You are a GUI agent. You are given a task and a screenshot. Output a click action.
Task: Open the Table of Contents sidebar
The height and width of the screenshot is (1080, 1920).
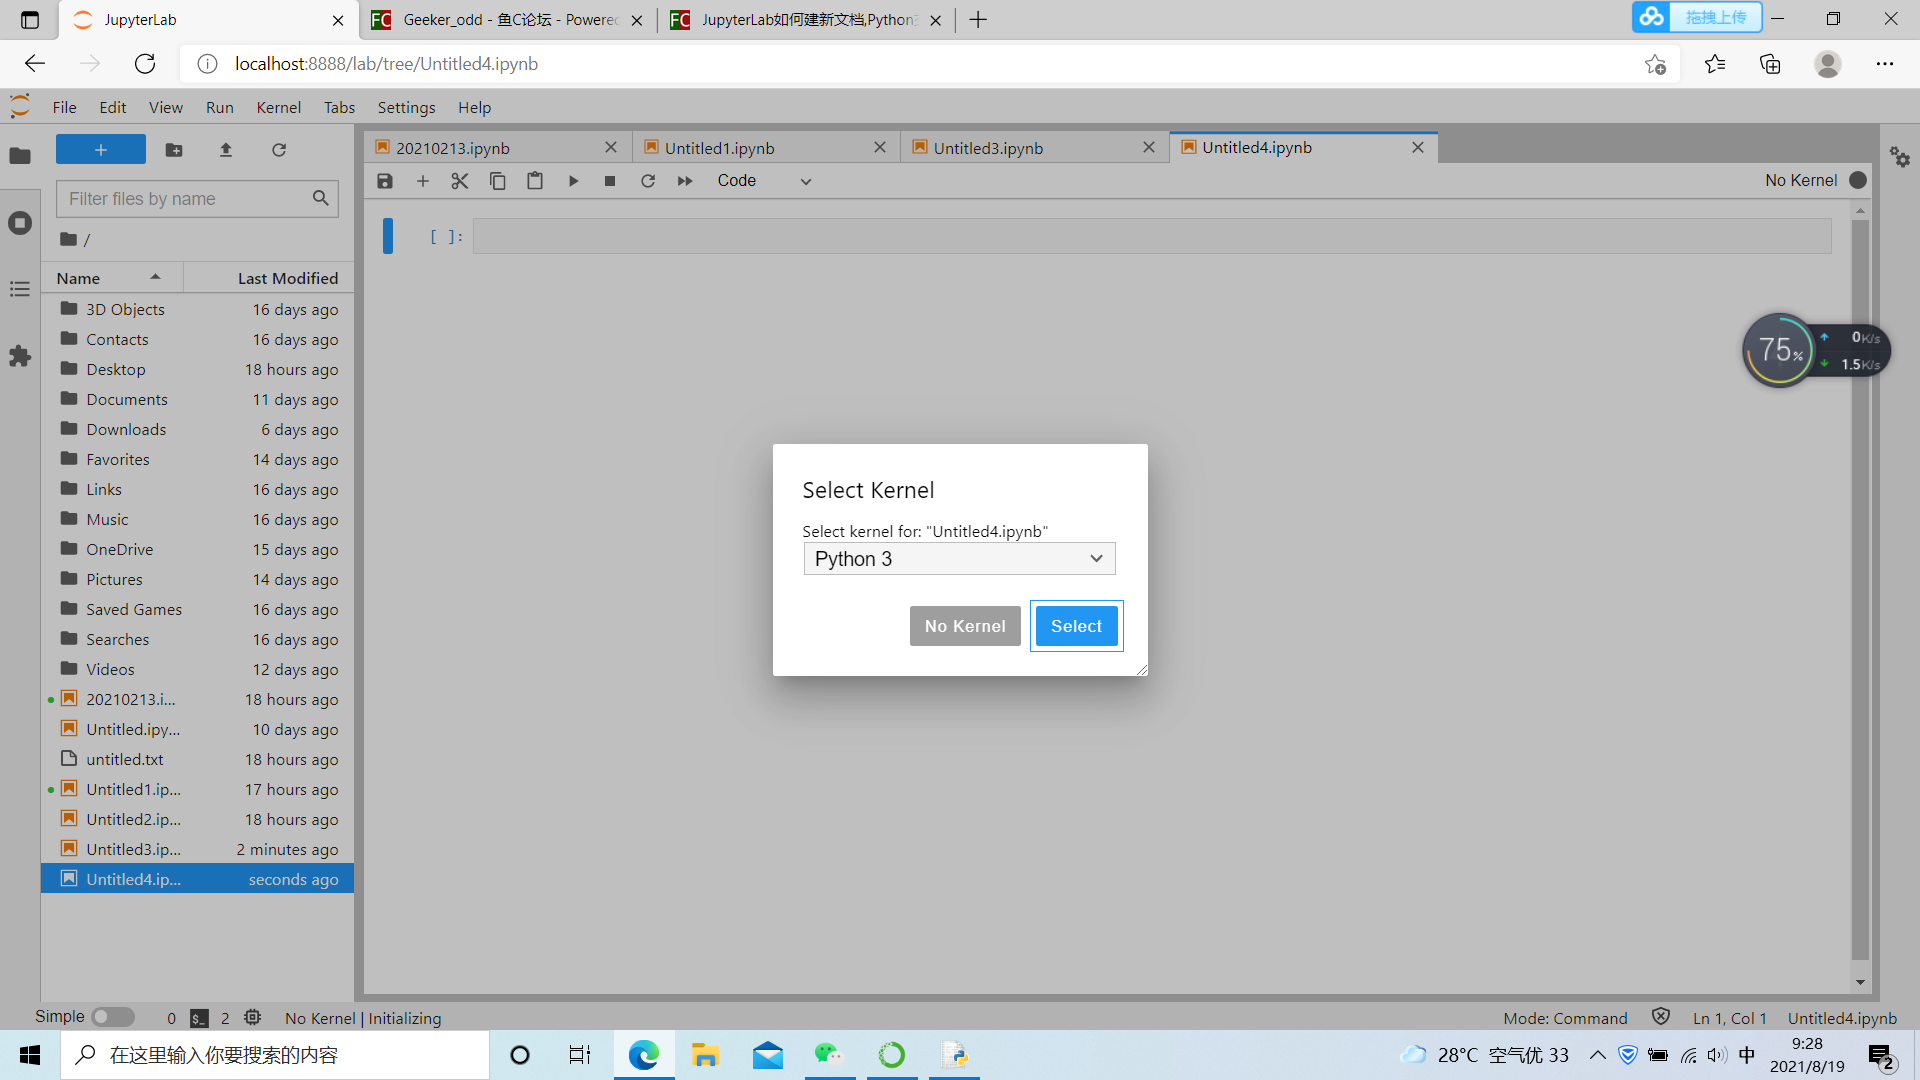click(x=20, y=289)
